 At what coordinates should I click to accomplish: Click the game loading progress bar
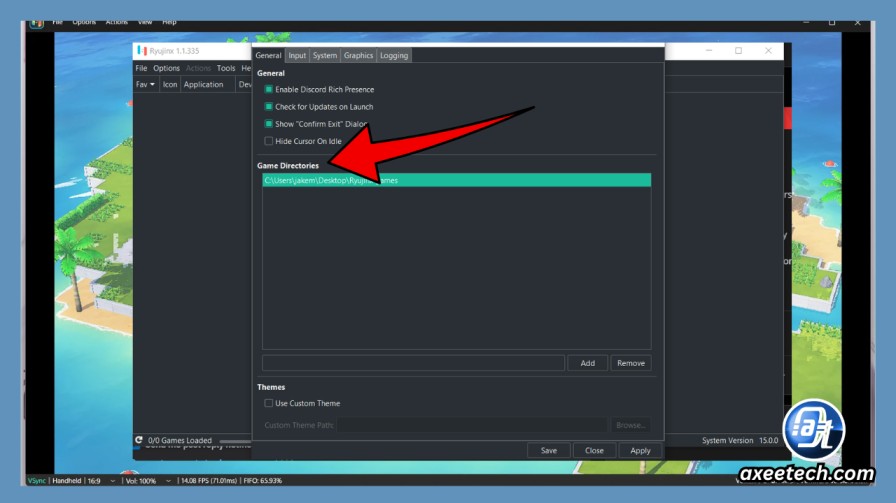coord(235,441)
